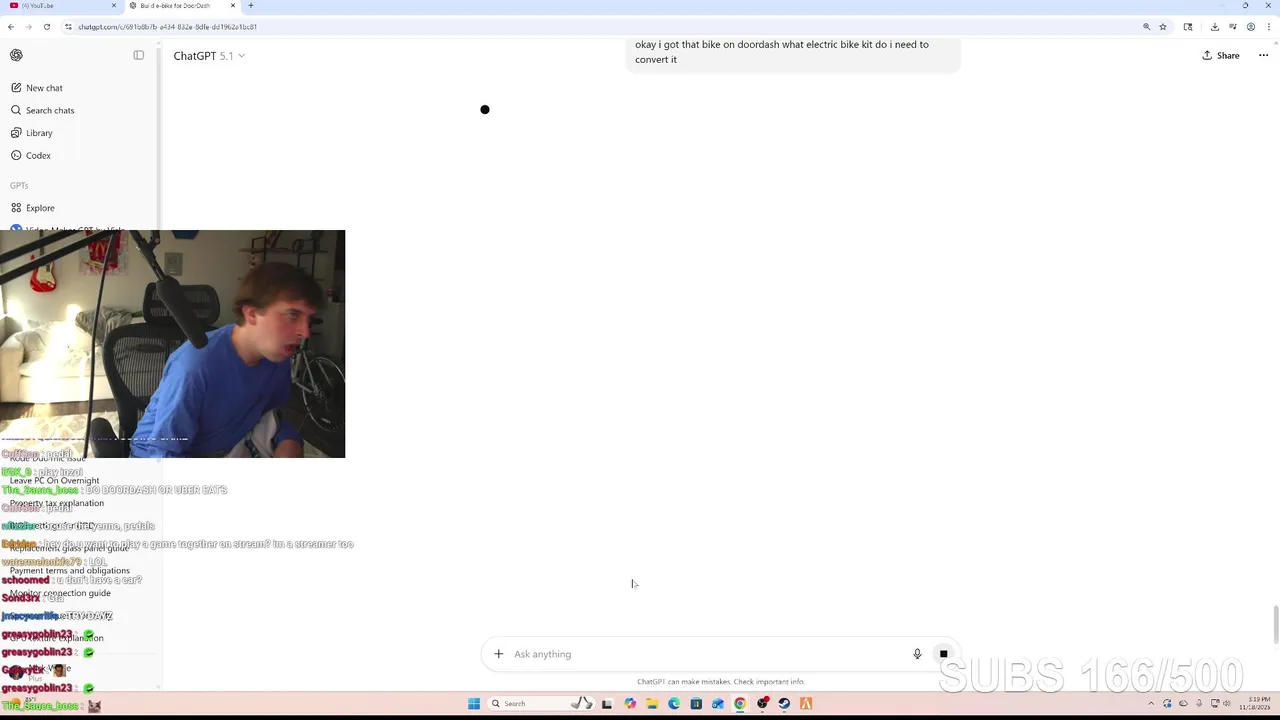Open browser downloads

pos(1214,27)
